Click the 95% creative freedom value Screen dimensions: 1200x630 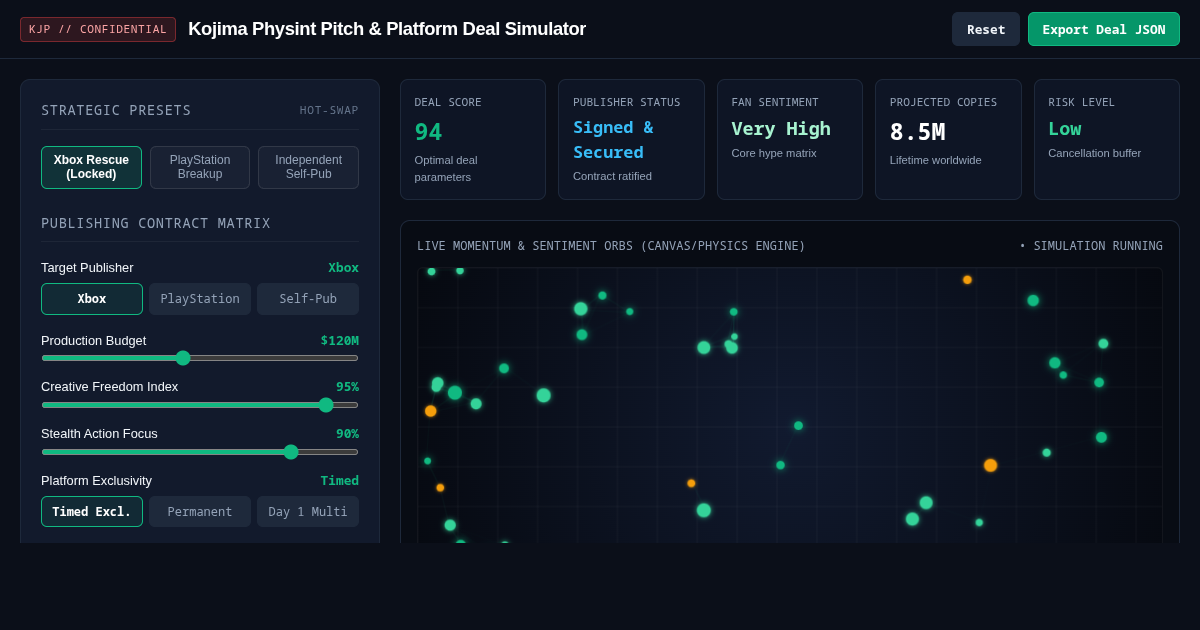(x=347, y=387)
